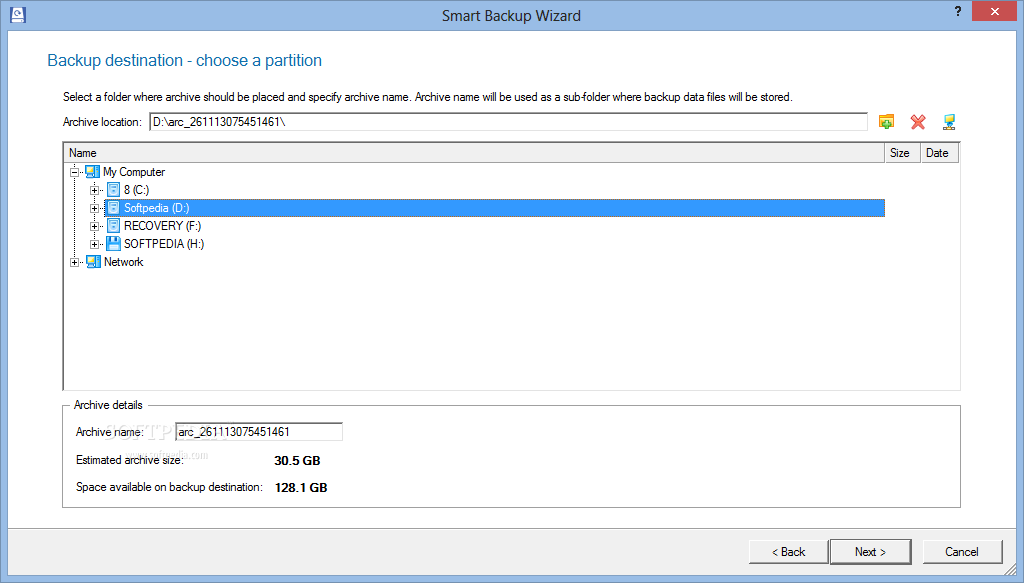
Task: Click the map network drive icon
Action: click(949, 121)
